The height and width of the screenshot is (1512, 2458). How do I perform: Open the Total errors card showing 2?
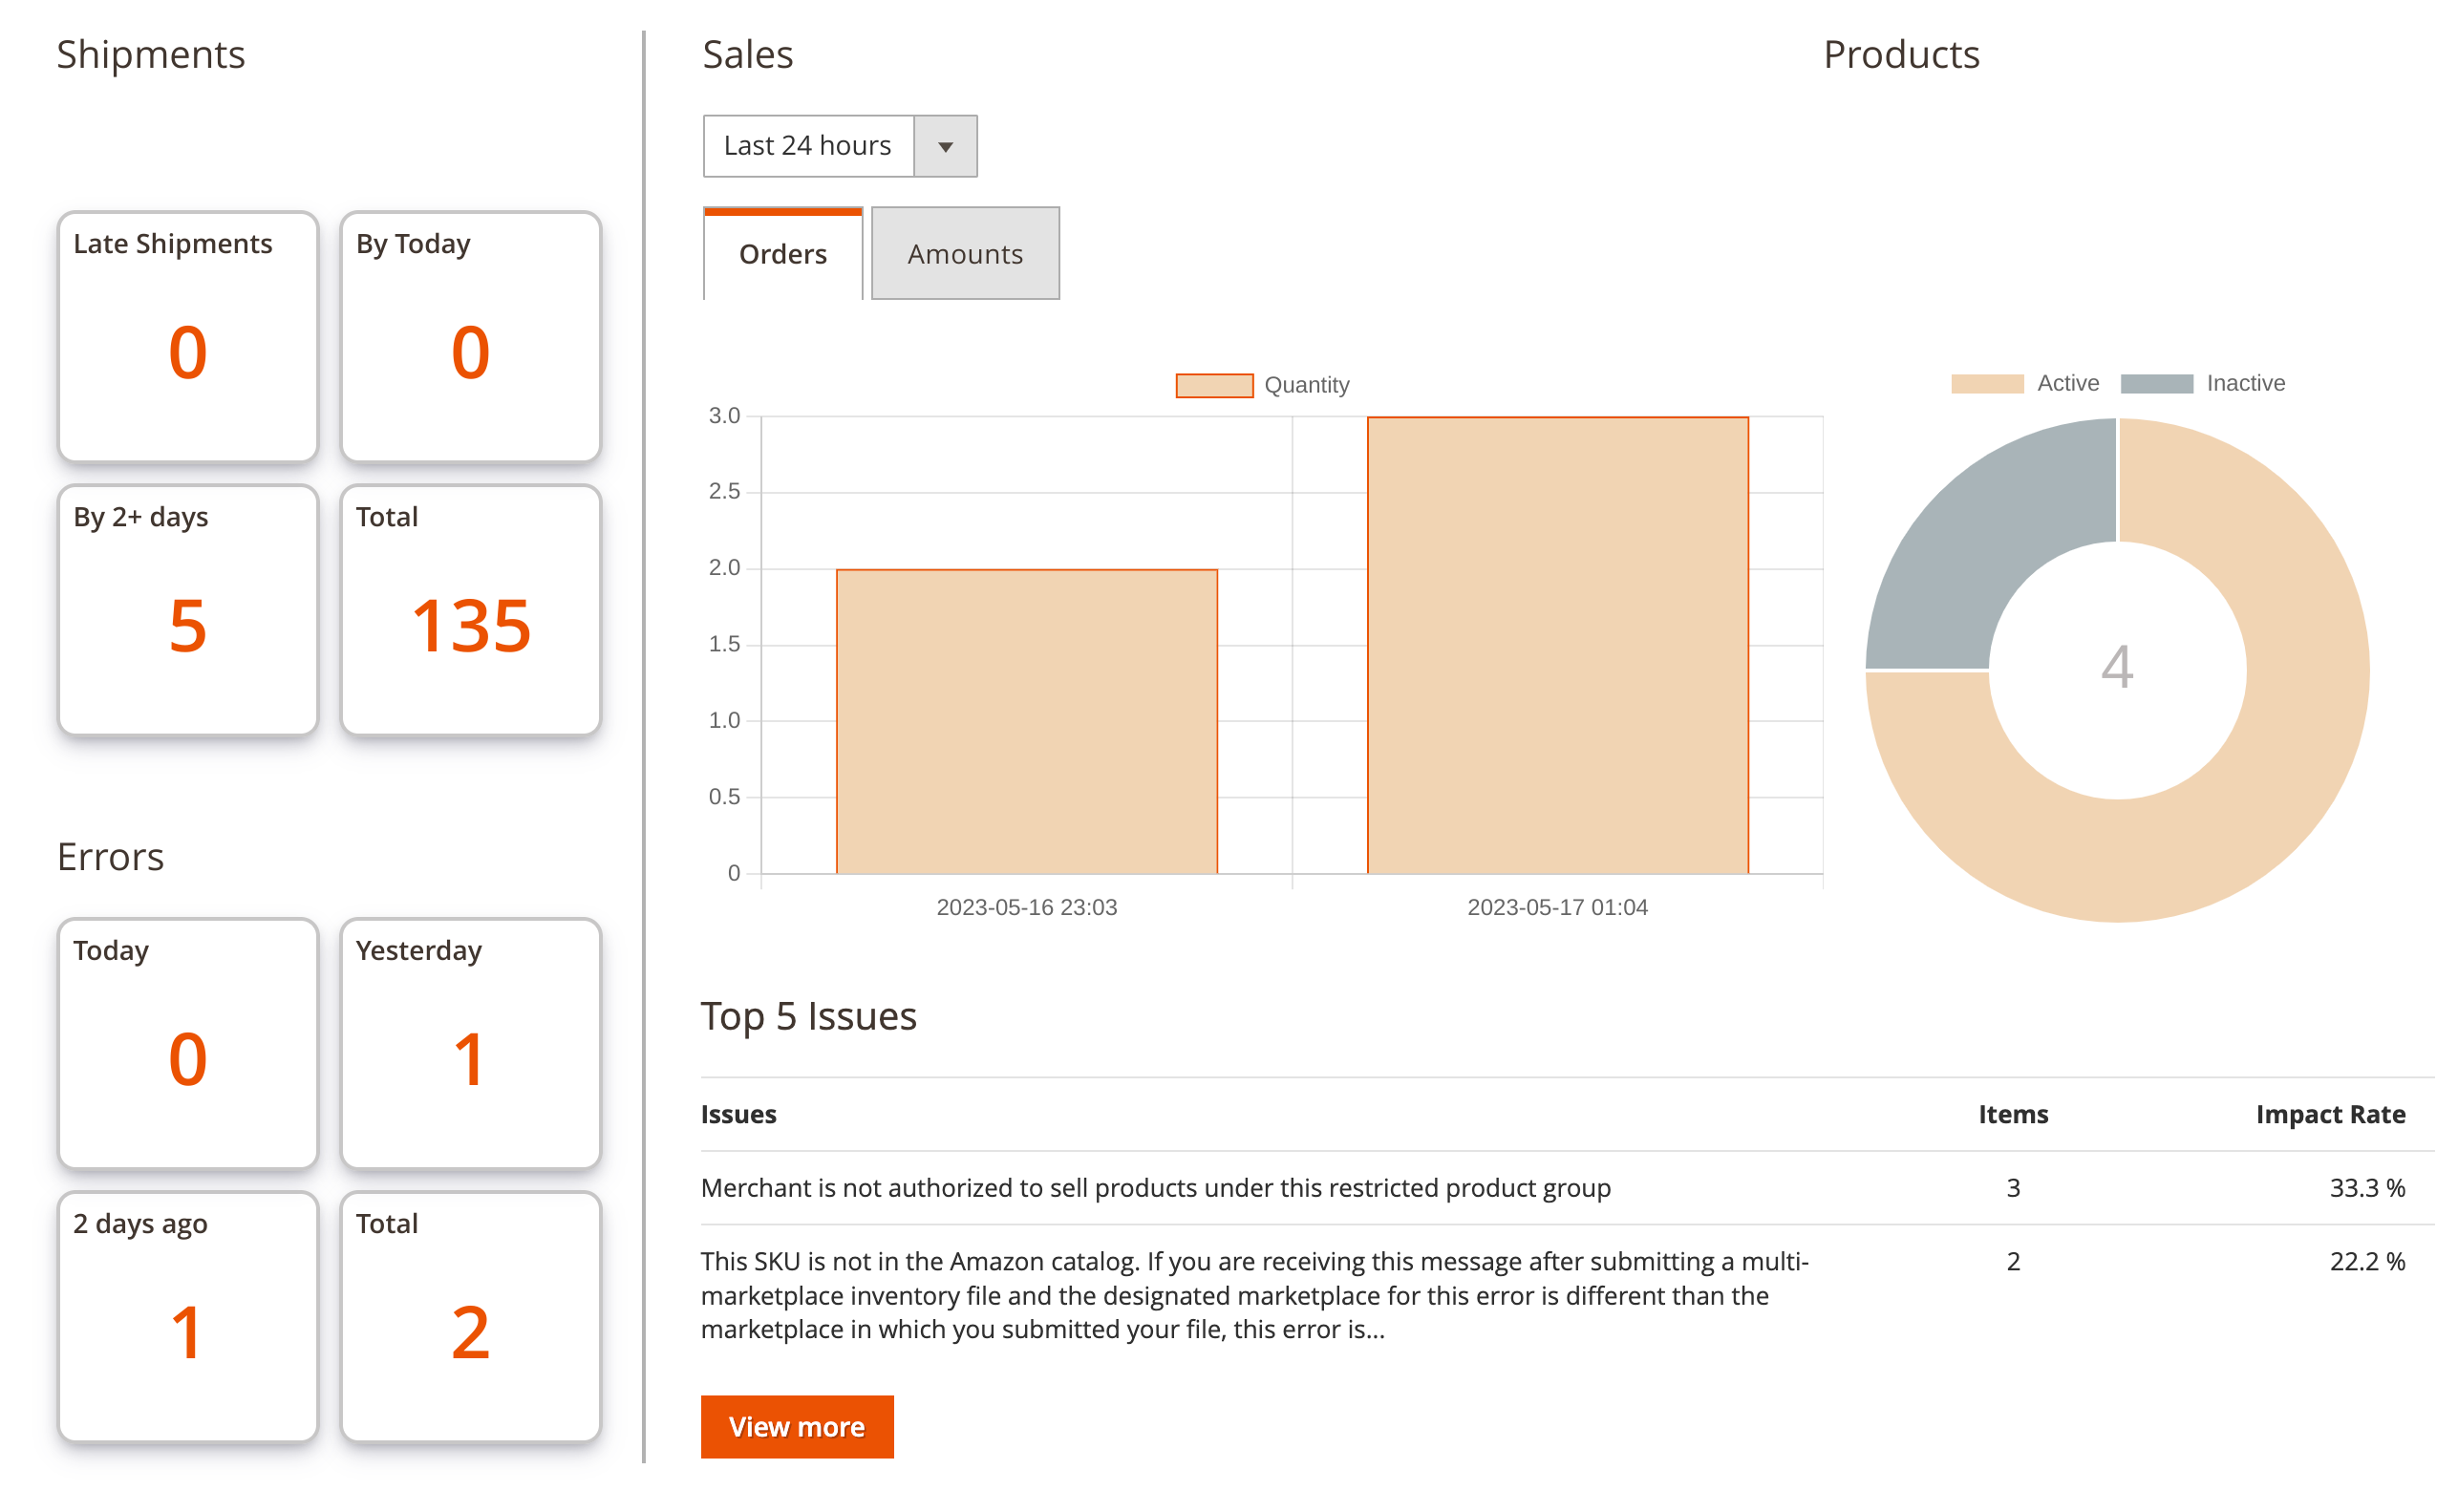pos(470,1316)
